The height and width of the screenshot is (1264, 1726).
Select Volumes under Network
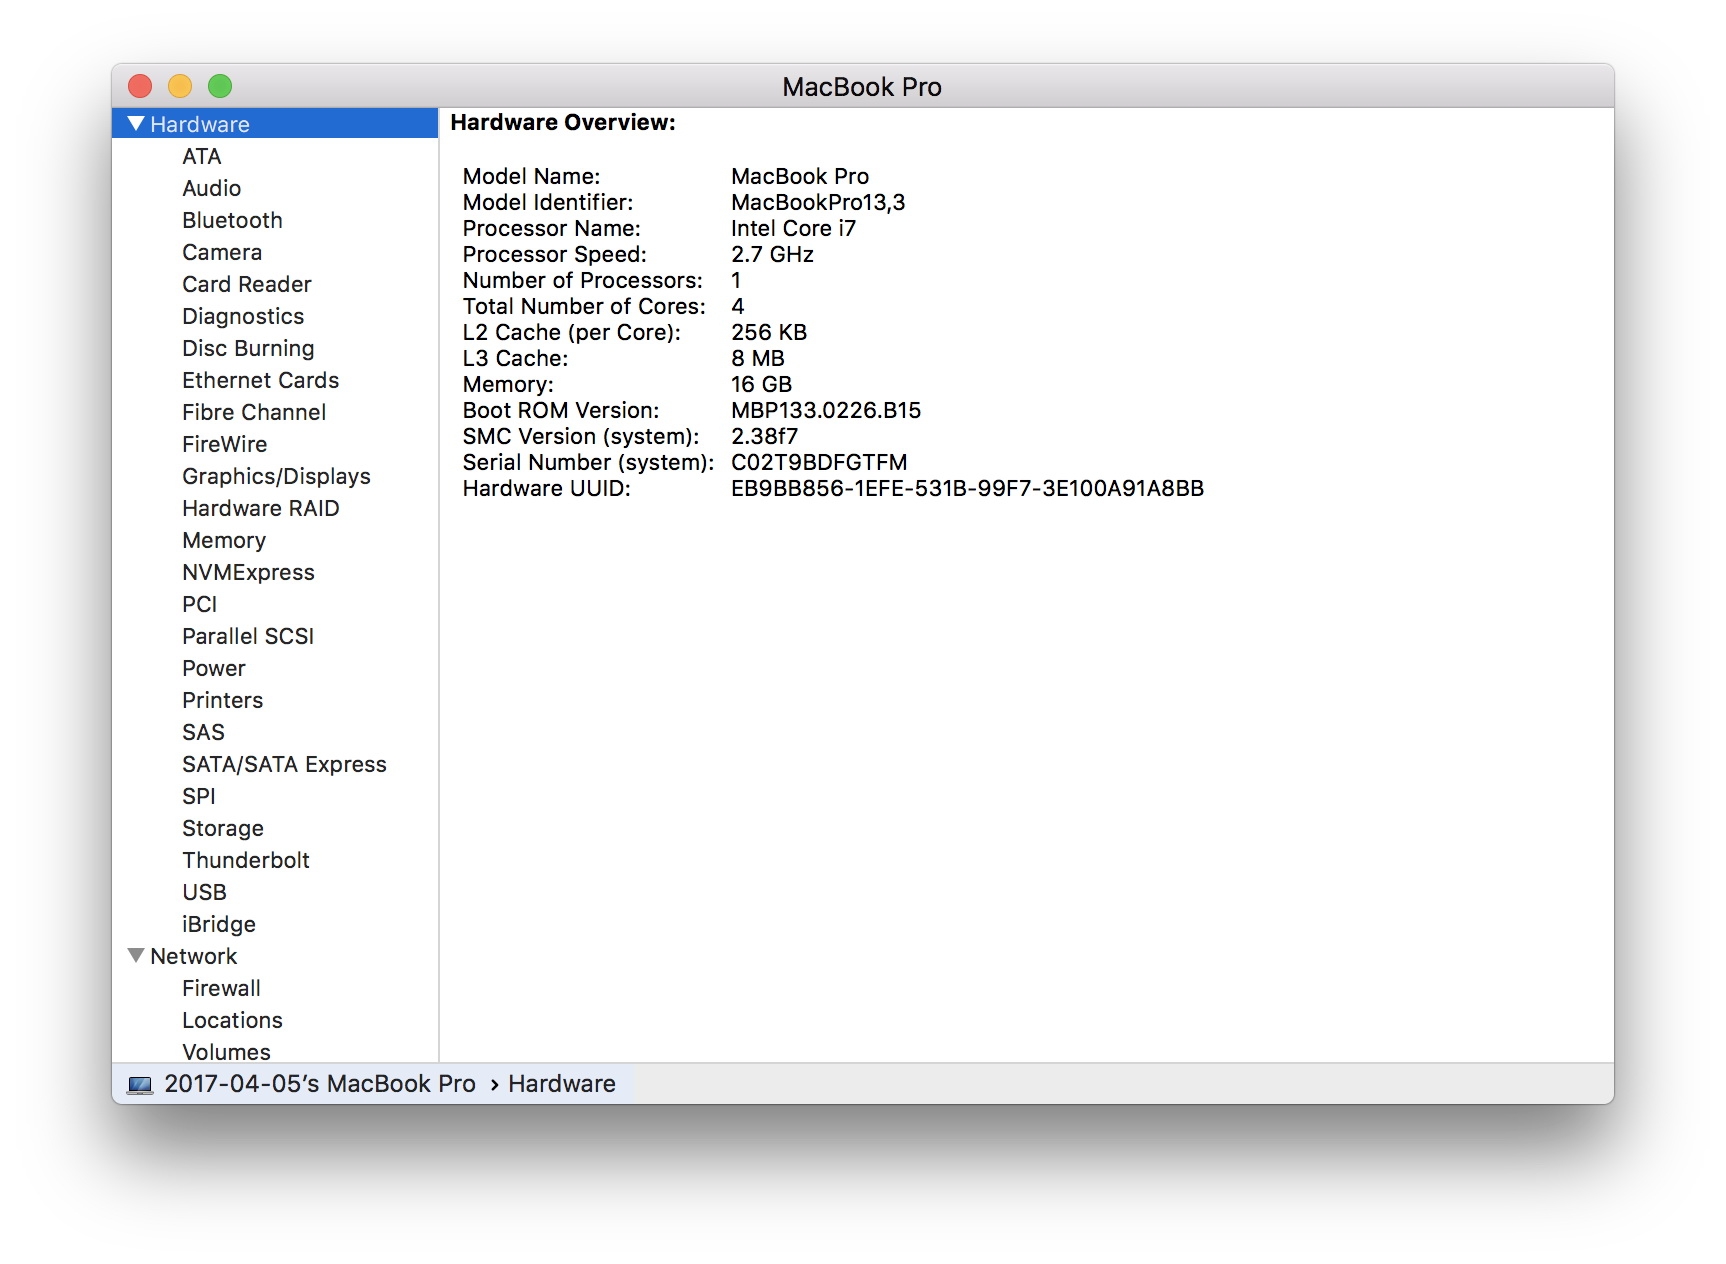[226, 1052]
